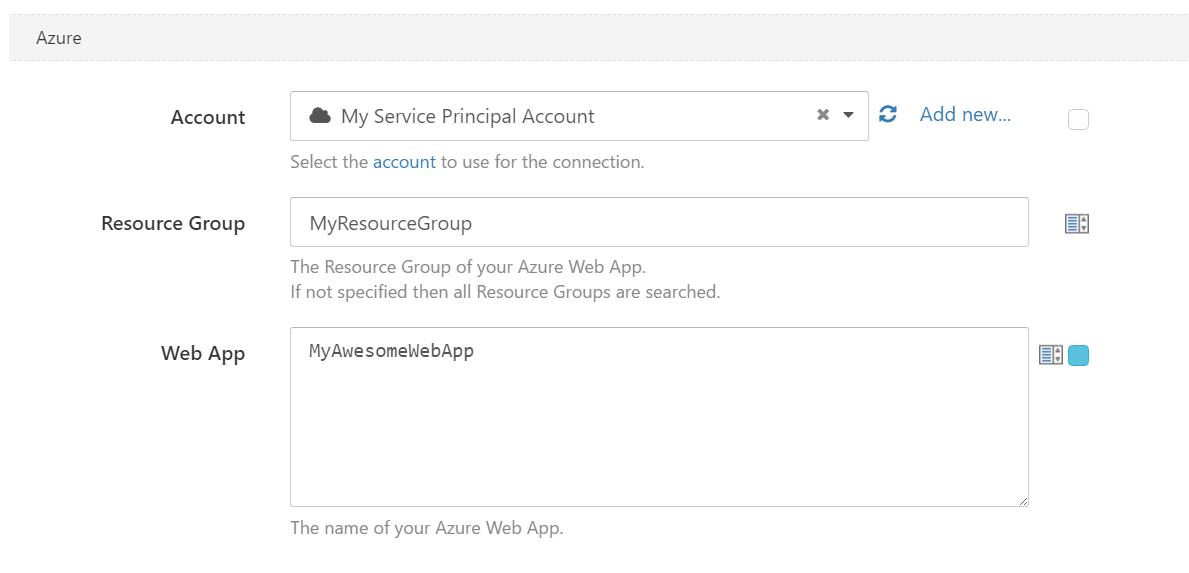Click the resize handle of the Web App textarea
Screen dimensions: 1189x573
click(1023, 501)
